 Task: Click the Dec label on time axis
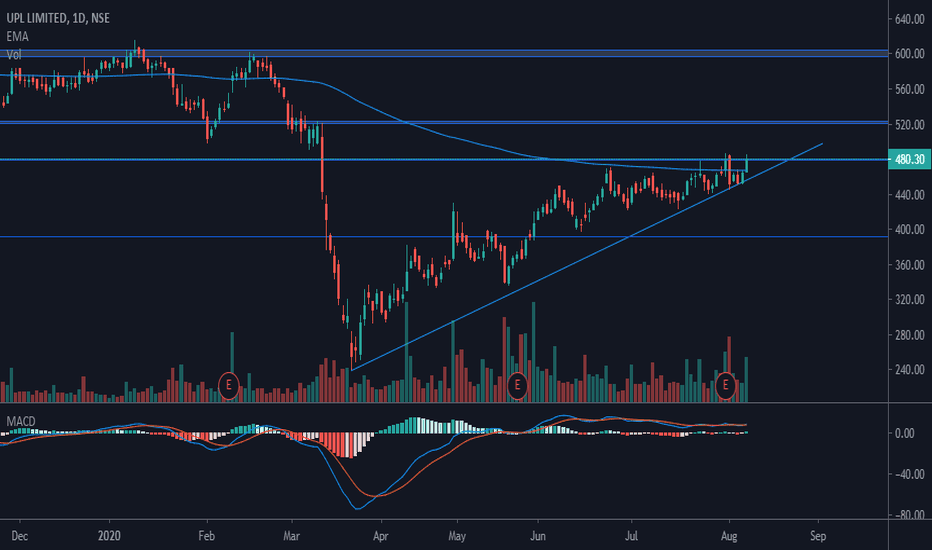coord(20,536)
